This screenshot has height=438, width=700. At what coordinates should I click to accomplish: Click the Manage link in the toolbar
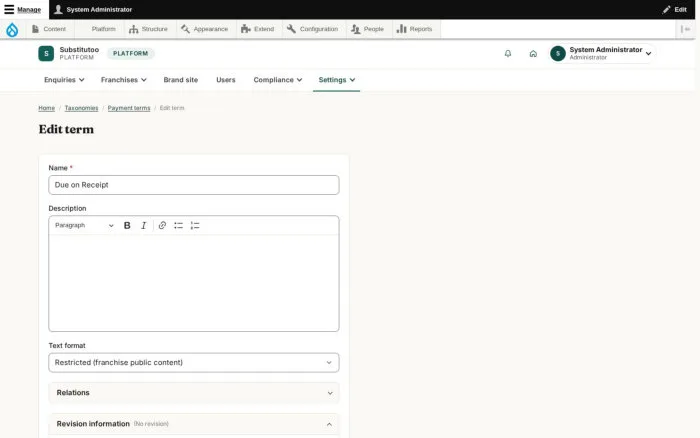pyautogui.click(x=29, y=10)
